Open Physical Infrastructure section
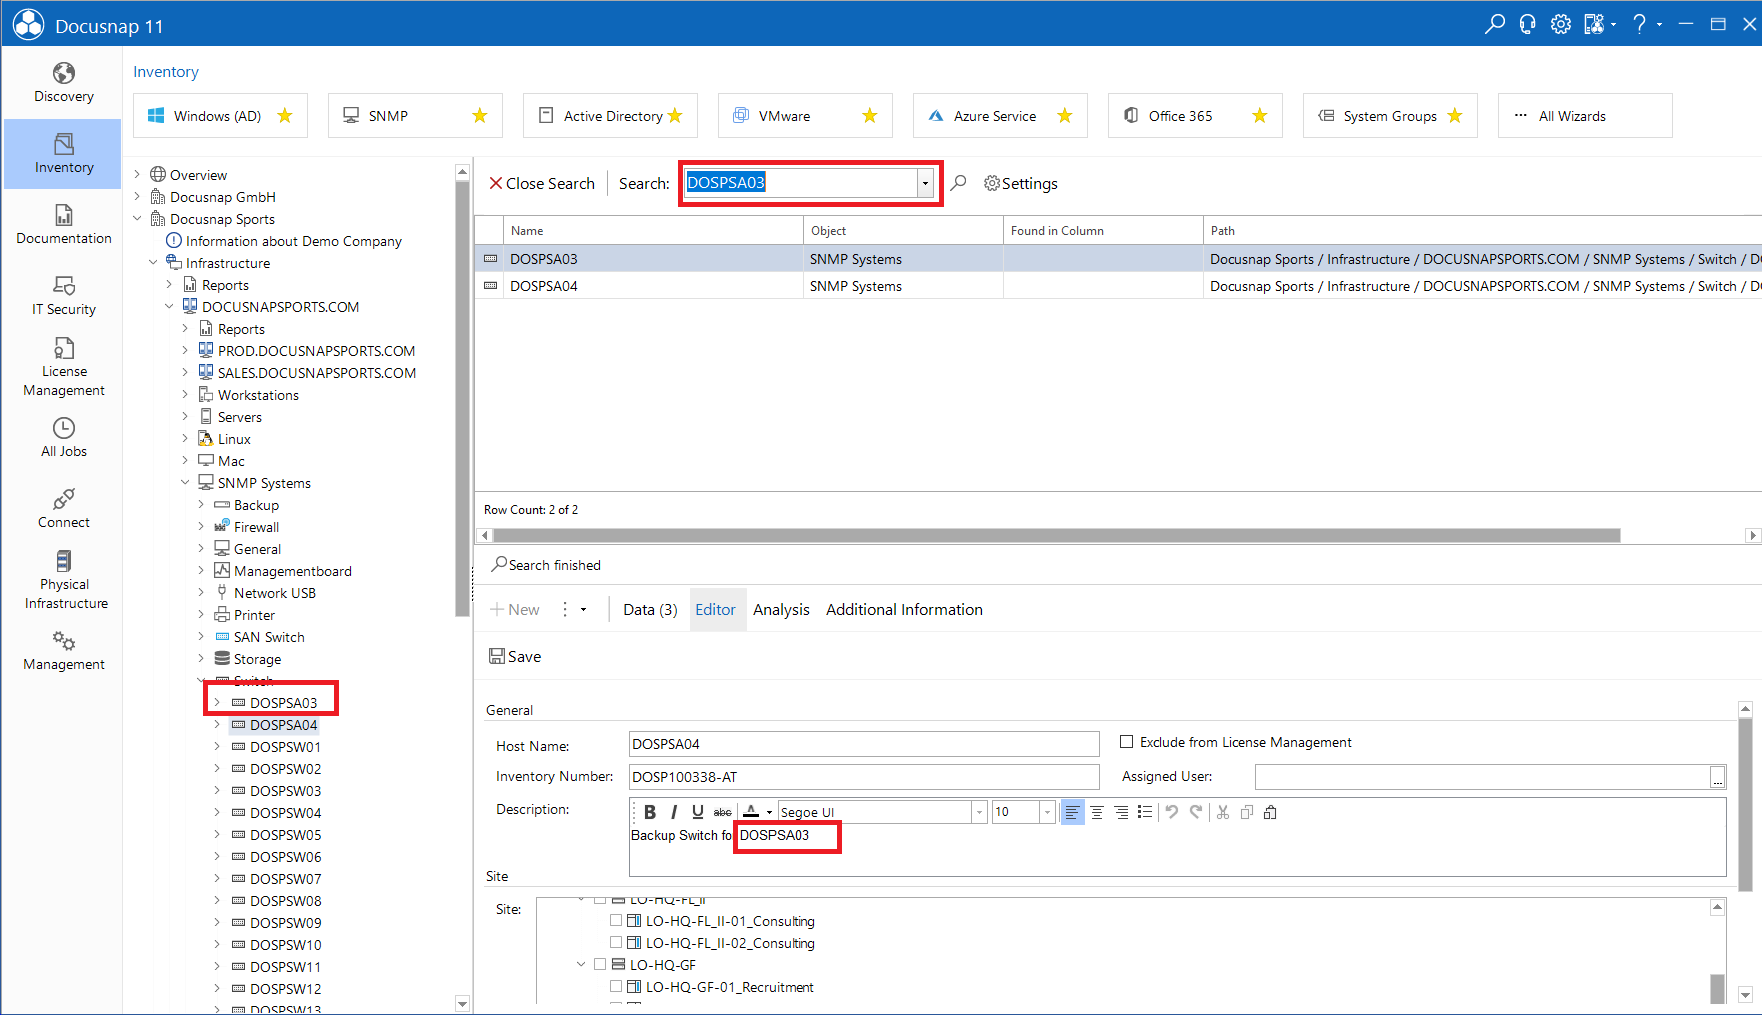 coord(63,580)
